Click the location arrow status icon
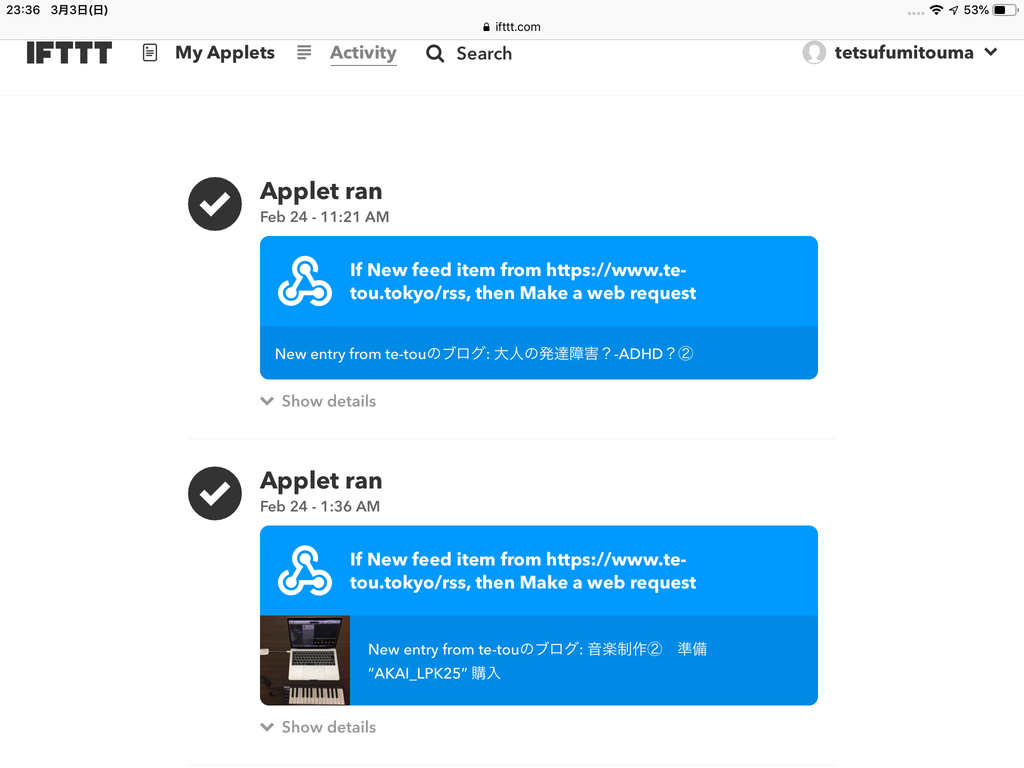This screenshot has width=1024, height=768. point(954,10)
